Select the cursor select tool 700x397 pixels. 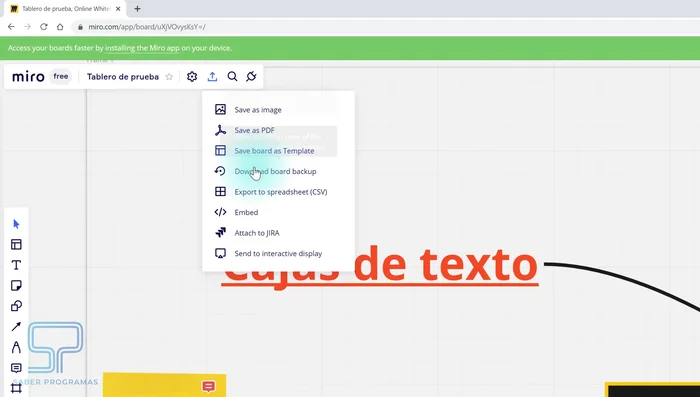pos(17,224)
